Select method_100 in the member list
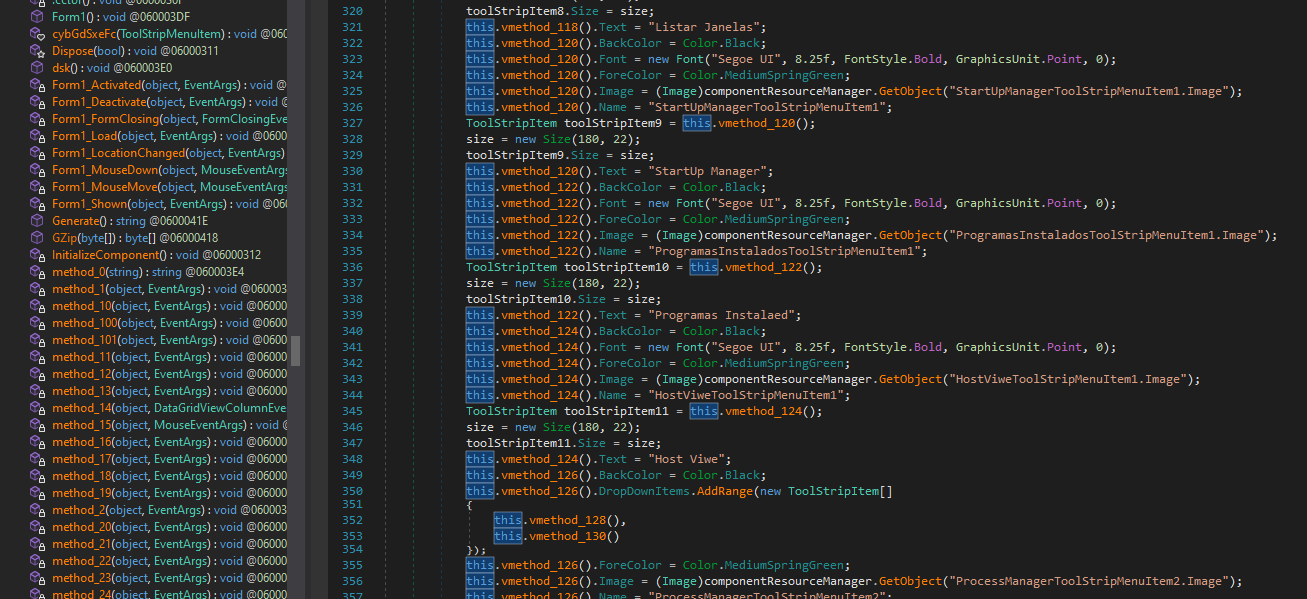1307x599 pixels. [x=84, y=323]
